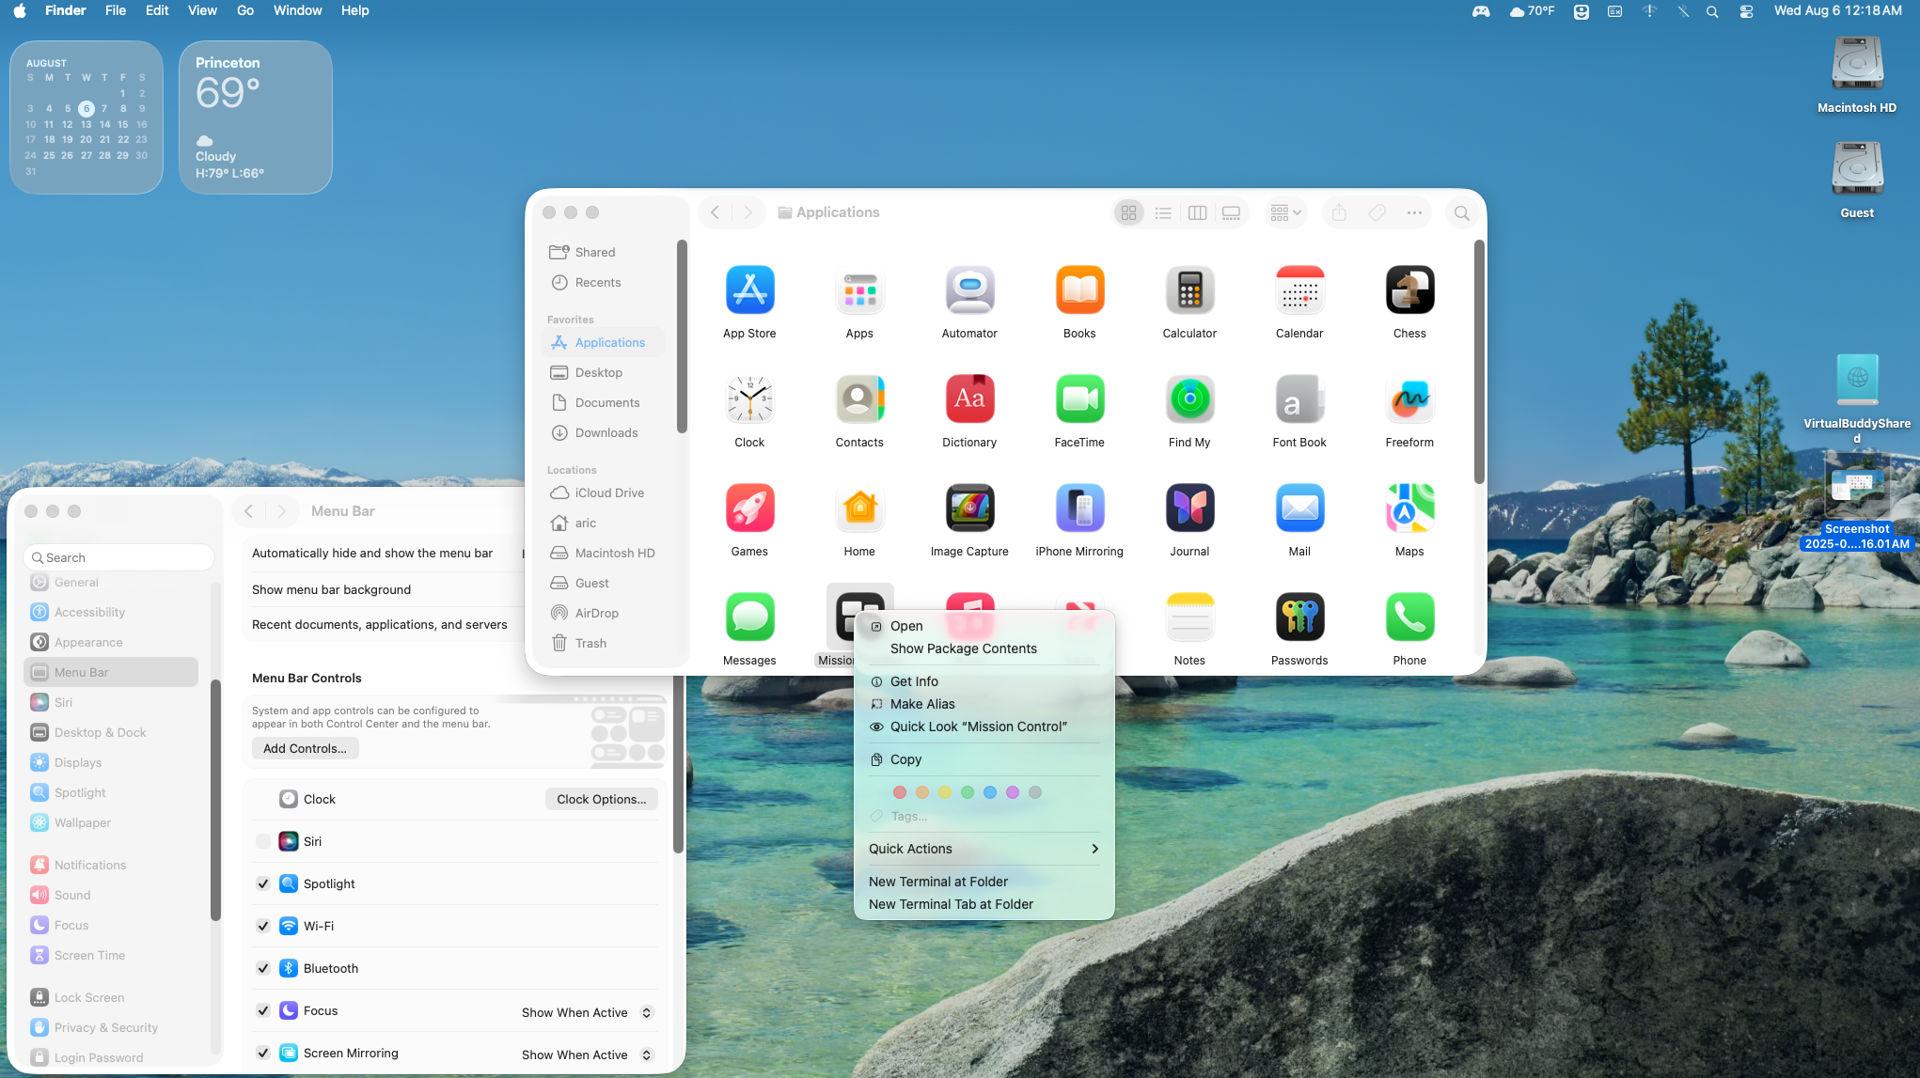This screenshot has width=1920, height=1078.
Task: Select the Image Capture app icon
Action: (969, 508)
